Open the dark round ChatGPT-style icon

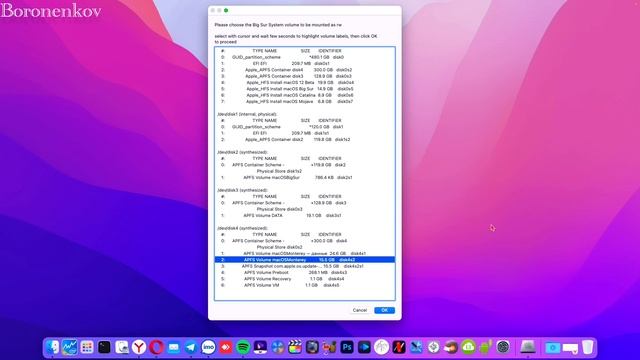[x=503, y=347]
